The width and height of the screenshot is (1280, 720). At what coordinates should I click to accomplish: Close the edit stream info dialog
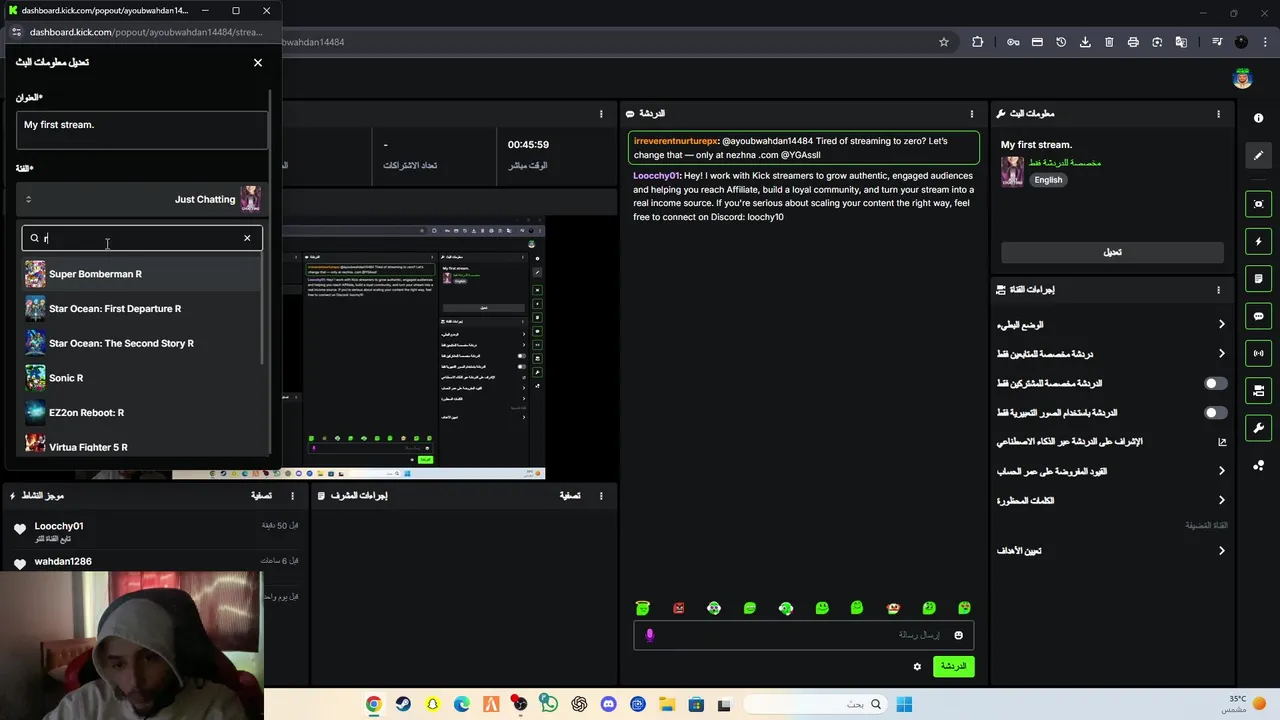pos(258,62)
